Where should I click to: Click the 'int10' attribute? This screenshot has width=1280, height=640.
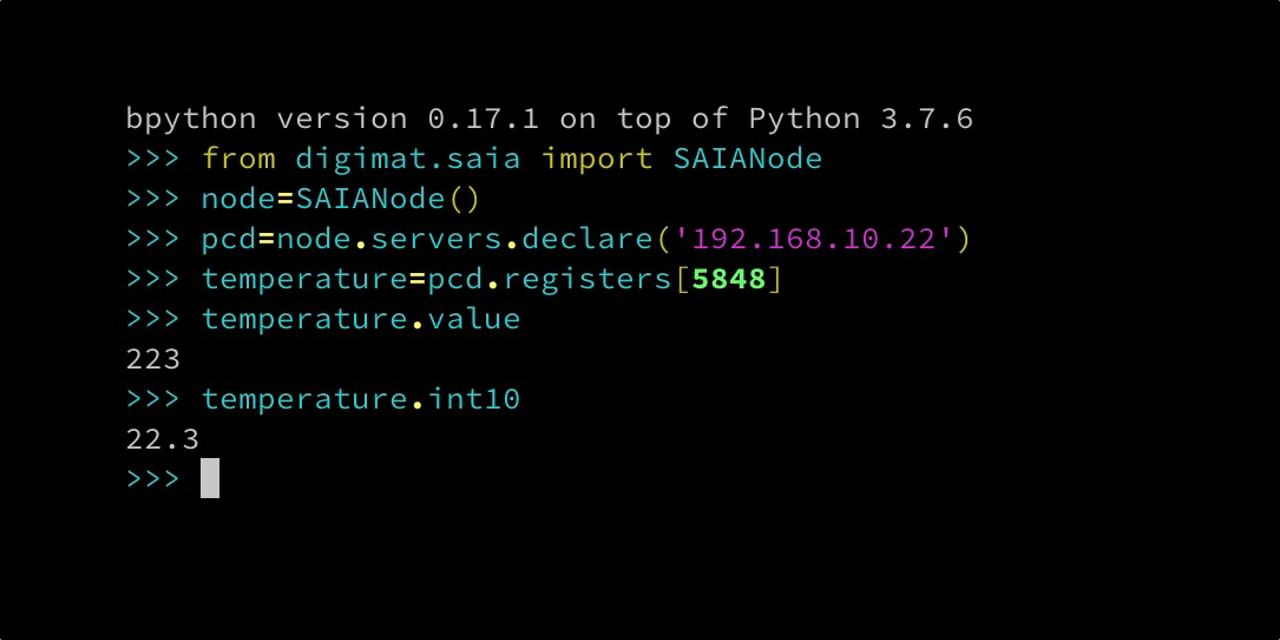click(474, 399)
